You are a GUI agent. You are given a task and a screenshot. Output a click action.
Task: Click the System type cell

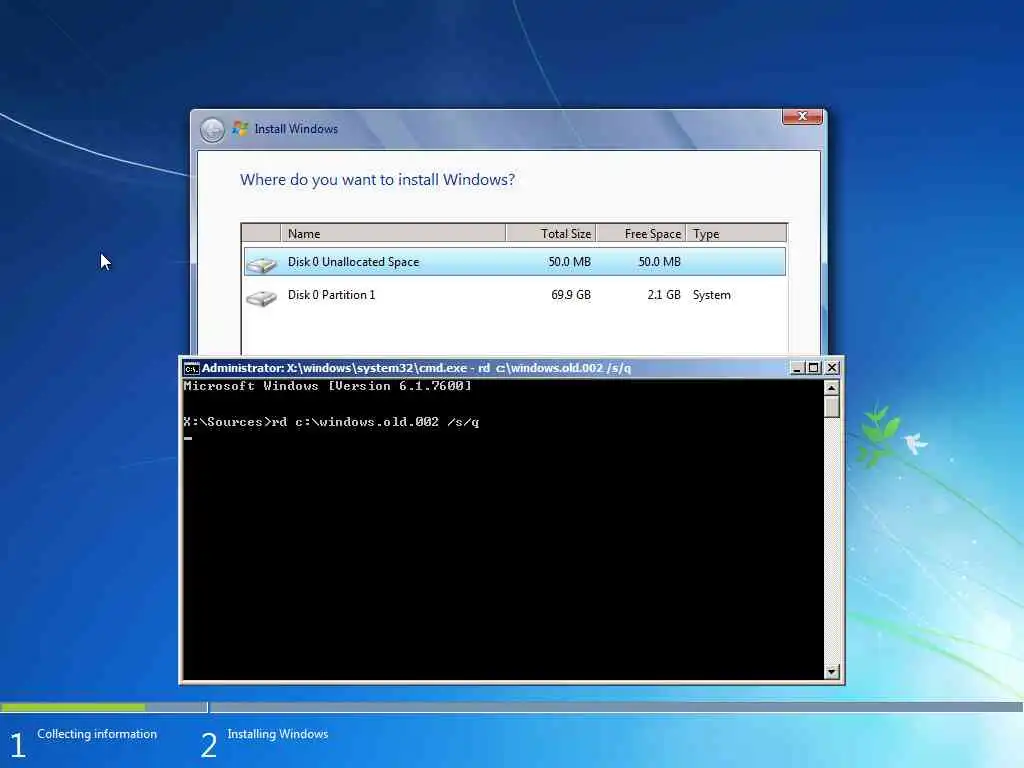tap(711, 295)
